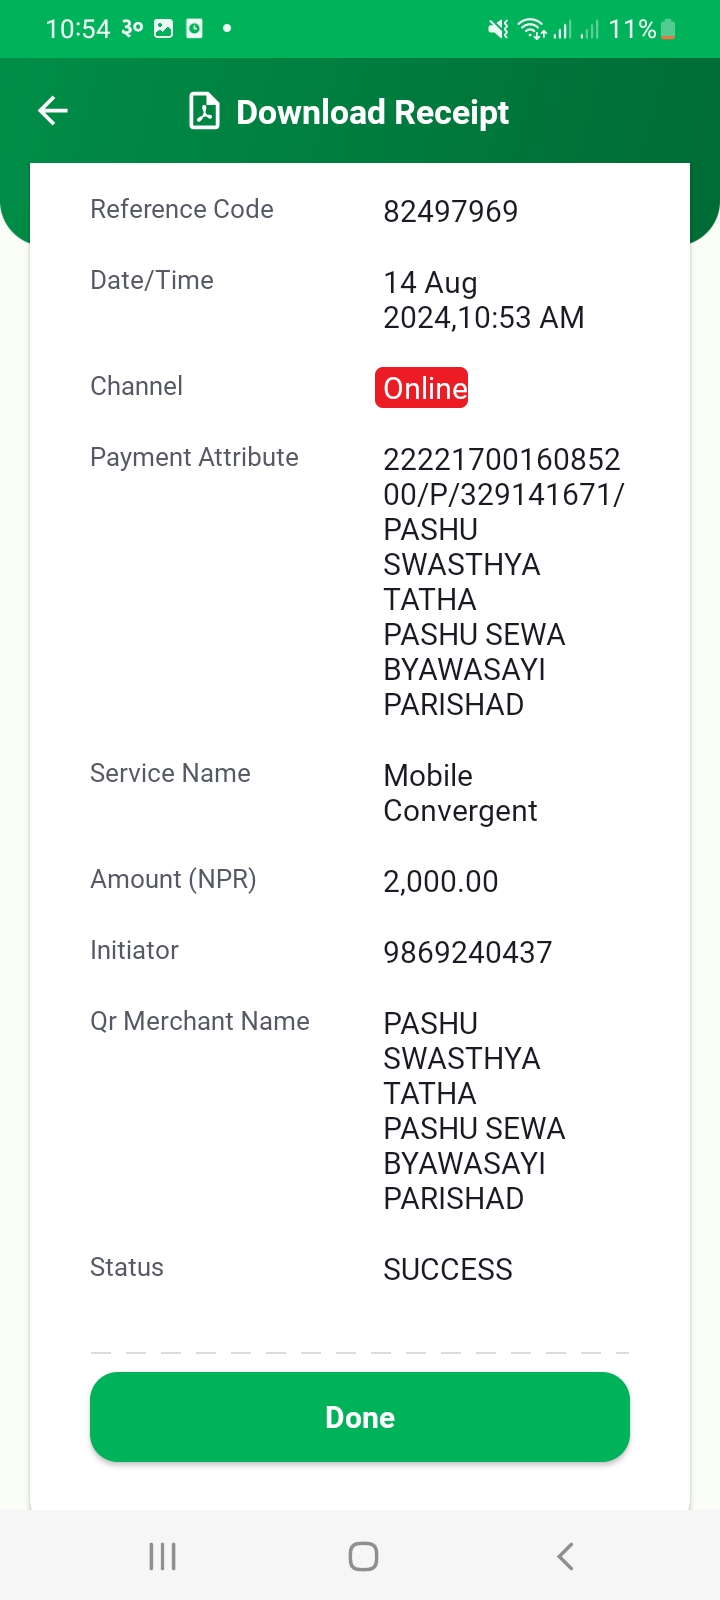Screen dimensions: 720x1600
Task: Tap the date 14 Aug 2024 value
Action: click(484, 300)
